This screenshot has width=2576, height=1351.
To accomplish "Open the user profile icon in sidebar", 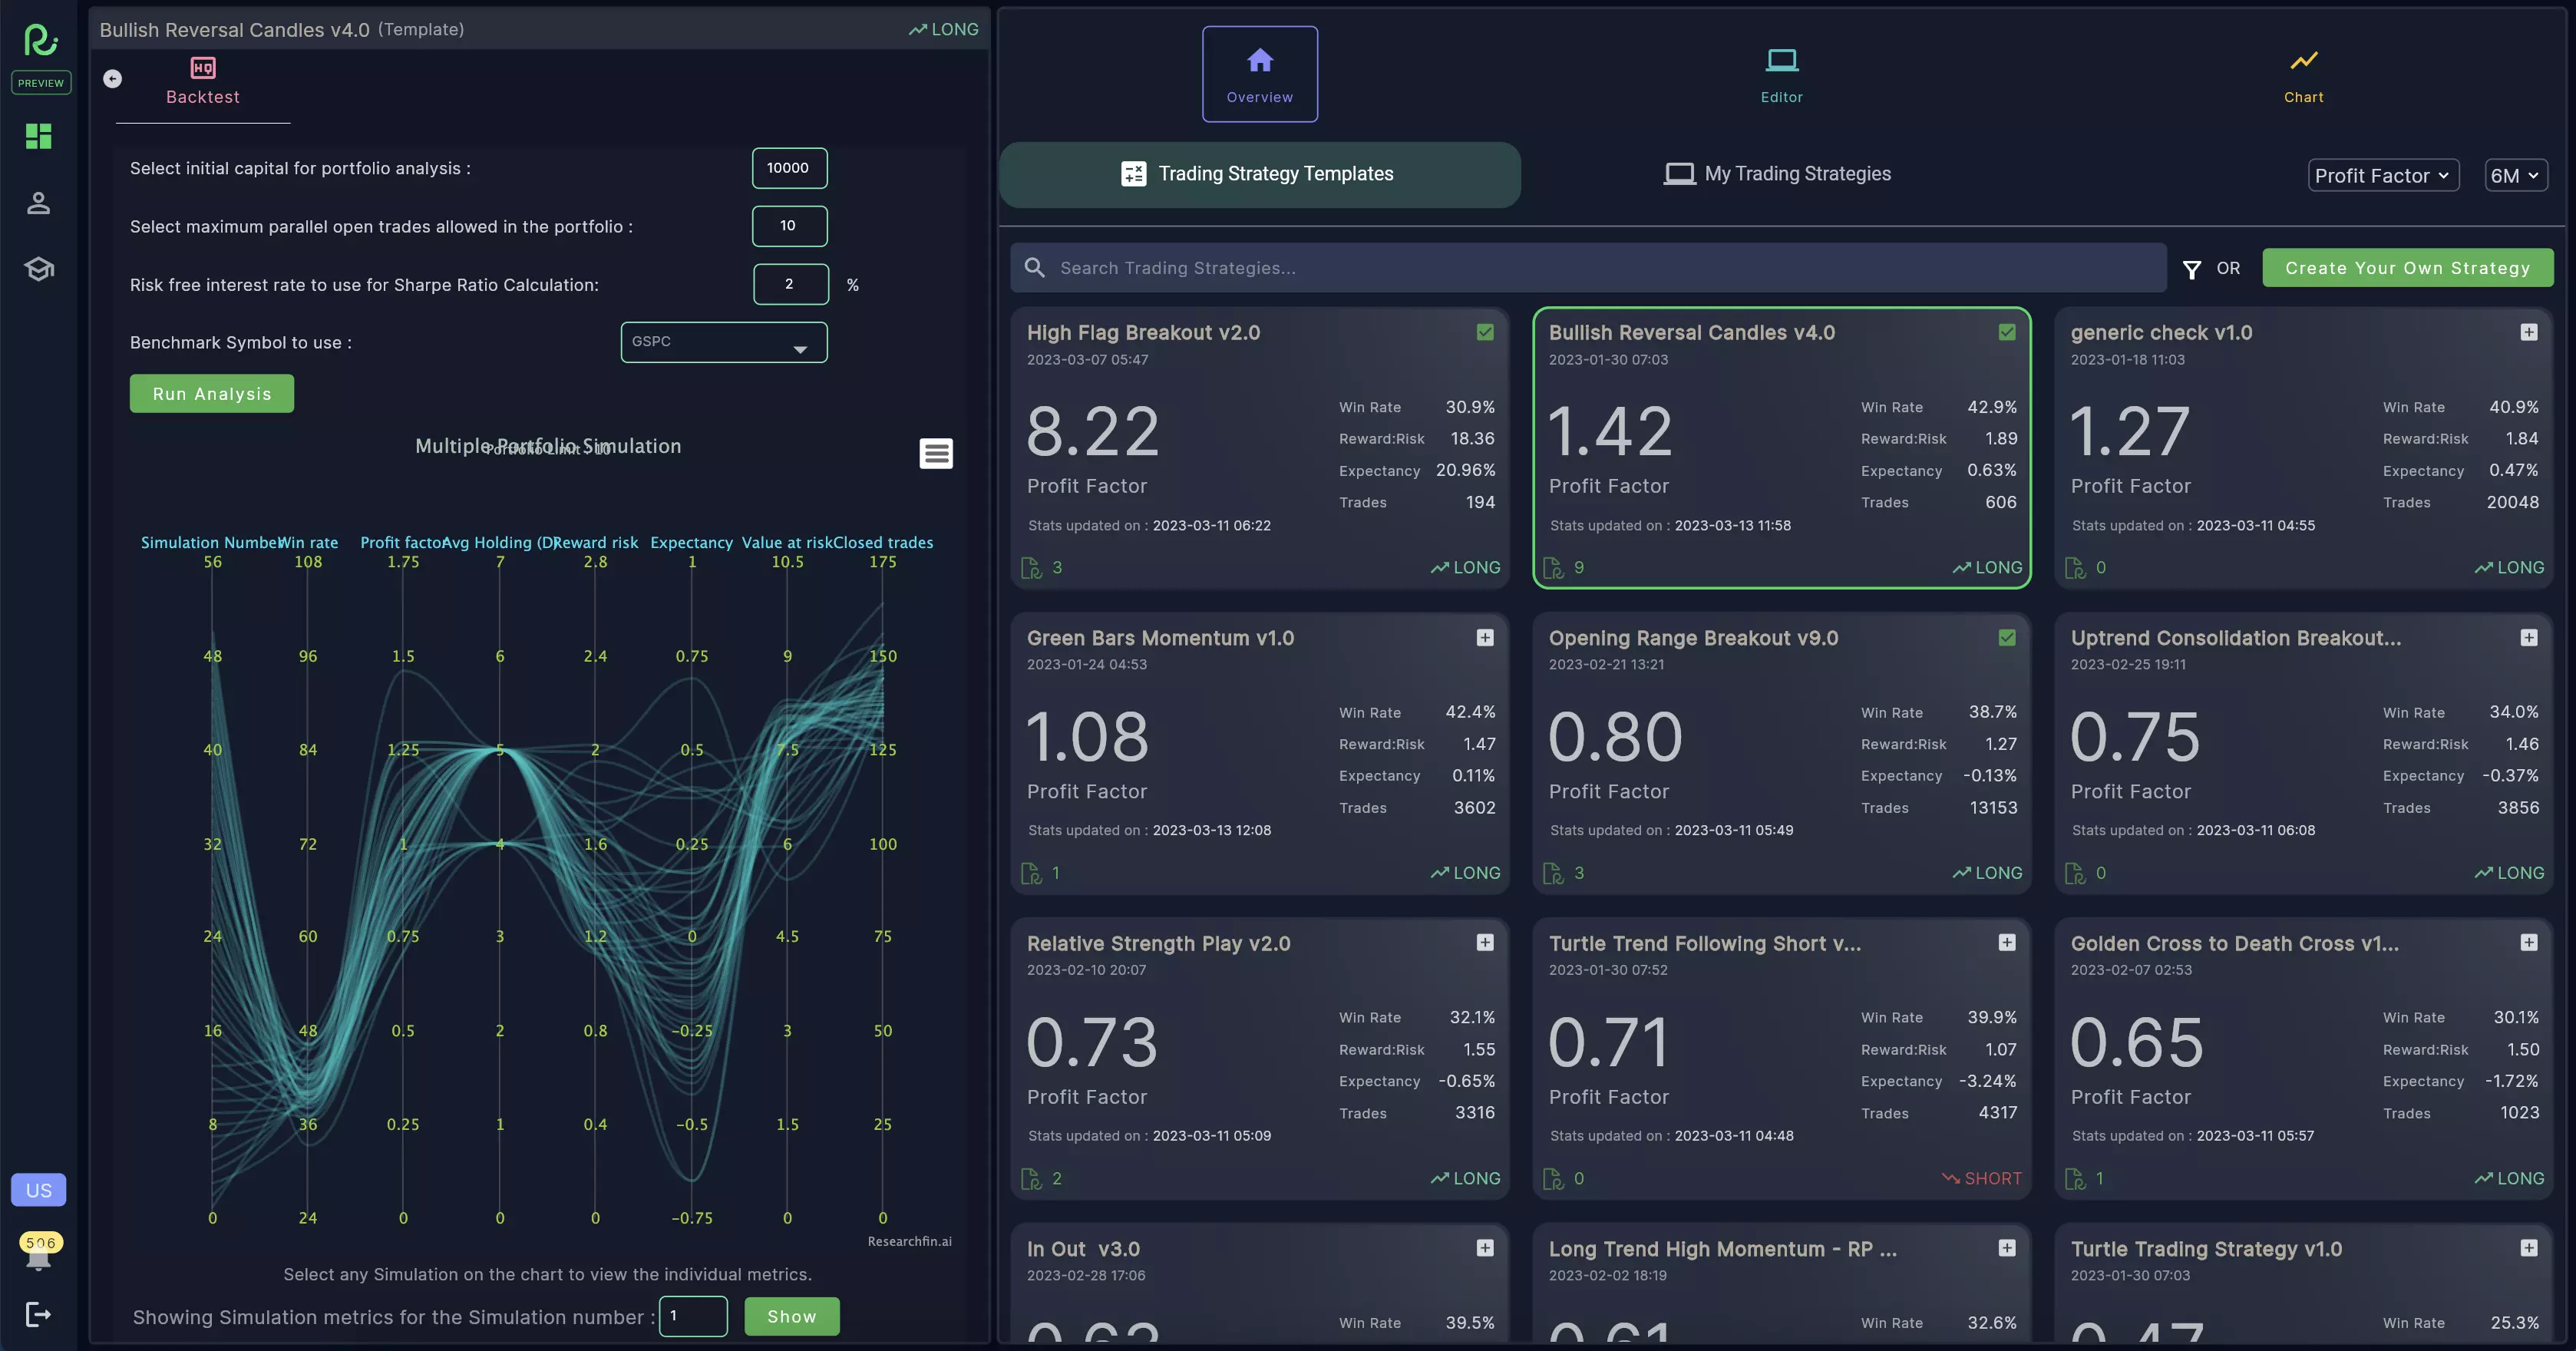I will coord(38,203).
